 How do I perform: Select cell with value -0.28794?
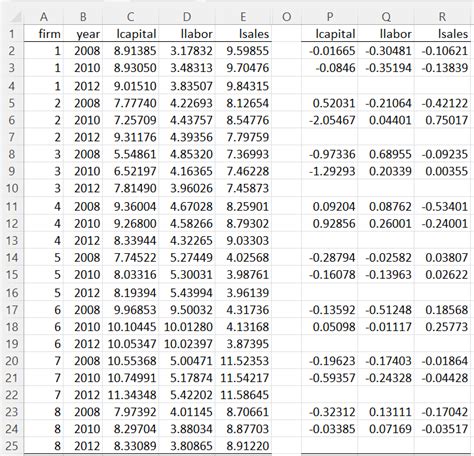point(329,257)
